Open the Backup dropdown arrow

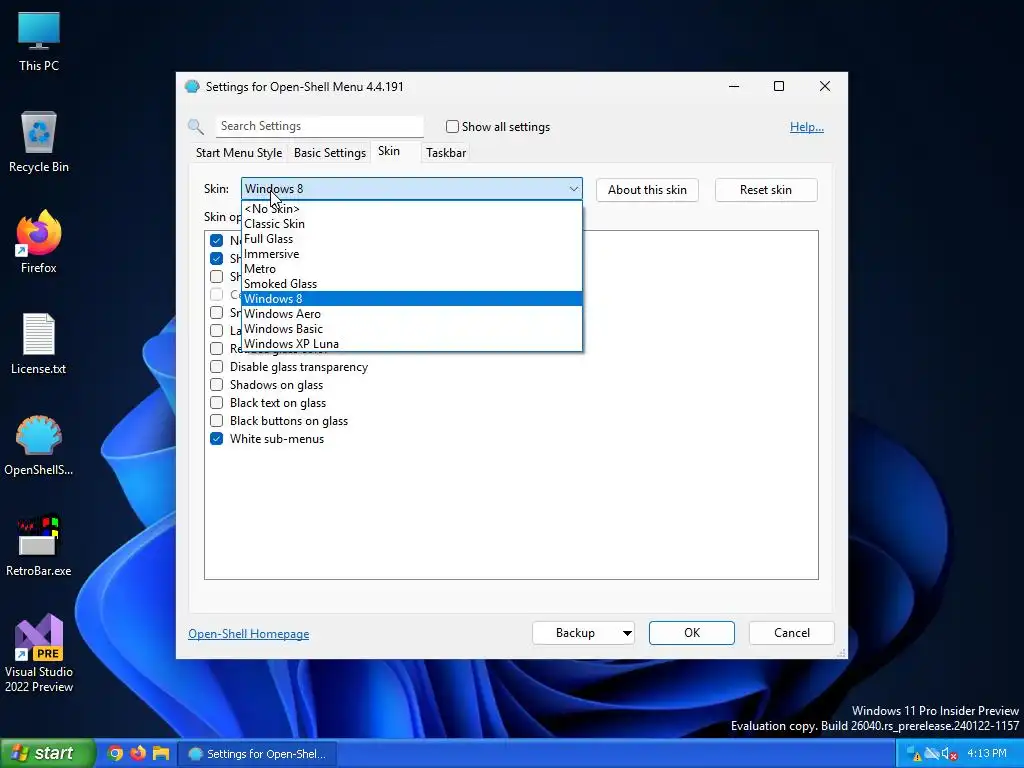(x=626, y=633)
